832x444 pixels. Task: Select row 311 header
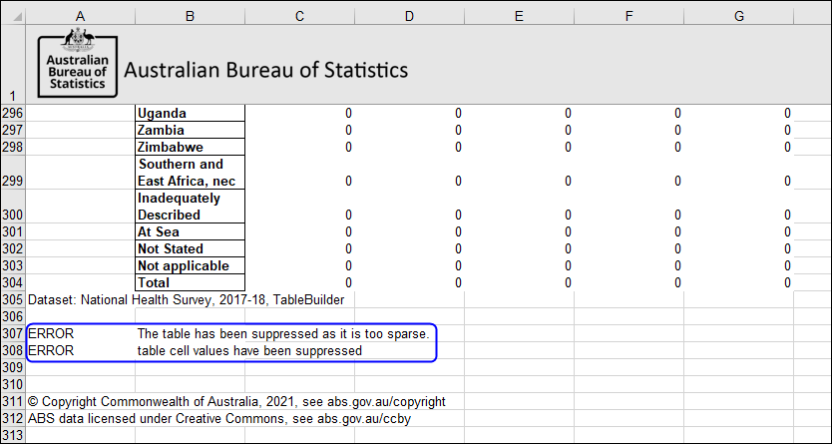point(13,402)
